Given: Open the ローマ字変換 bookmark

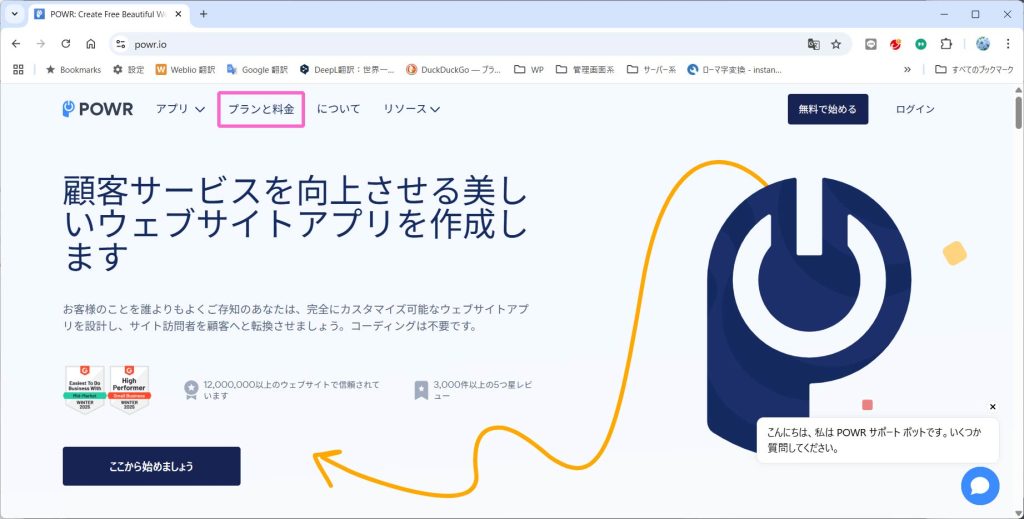Looking at the screenshot, I should pyautogui.click(x=735, y=69).
